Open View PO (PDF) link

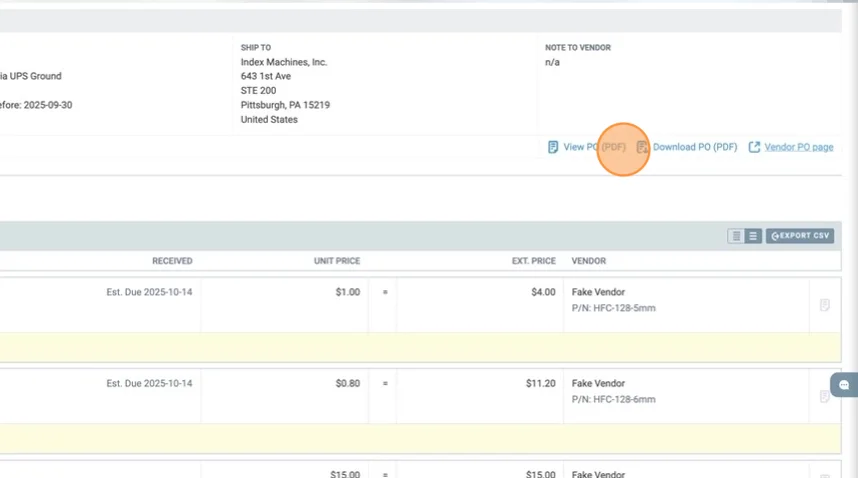click(x=594, y=147)
